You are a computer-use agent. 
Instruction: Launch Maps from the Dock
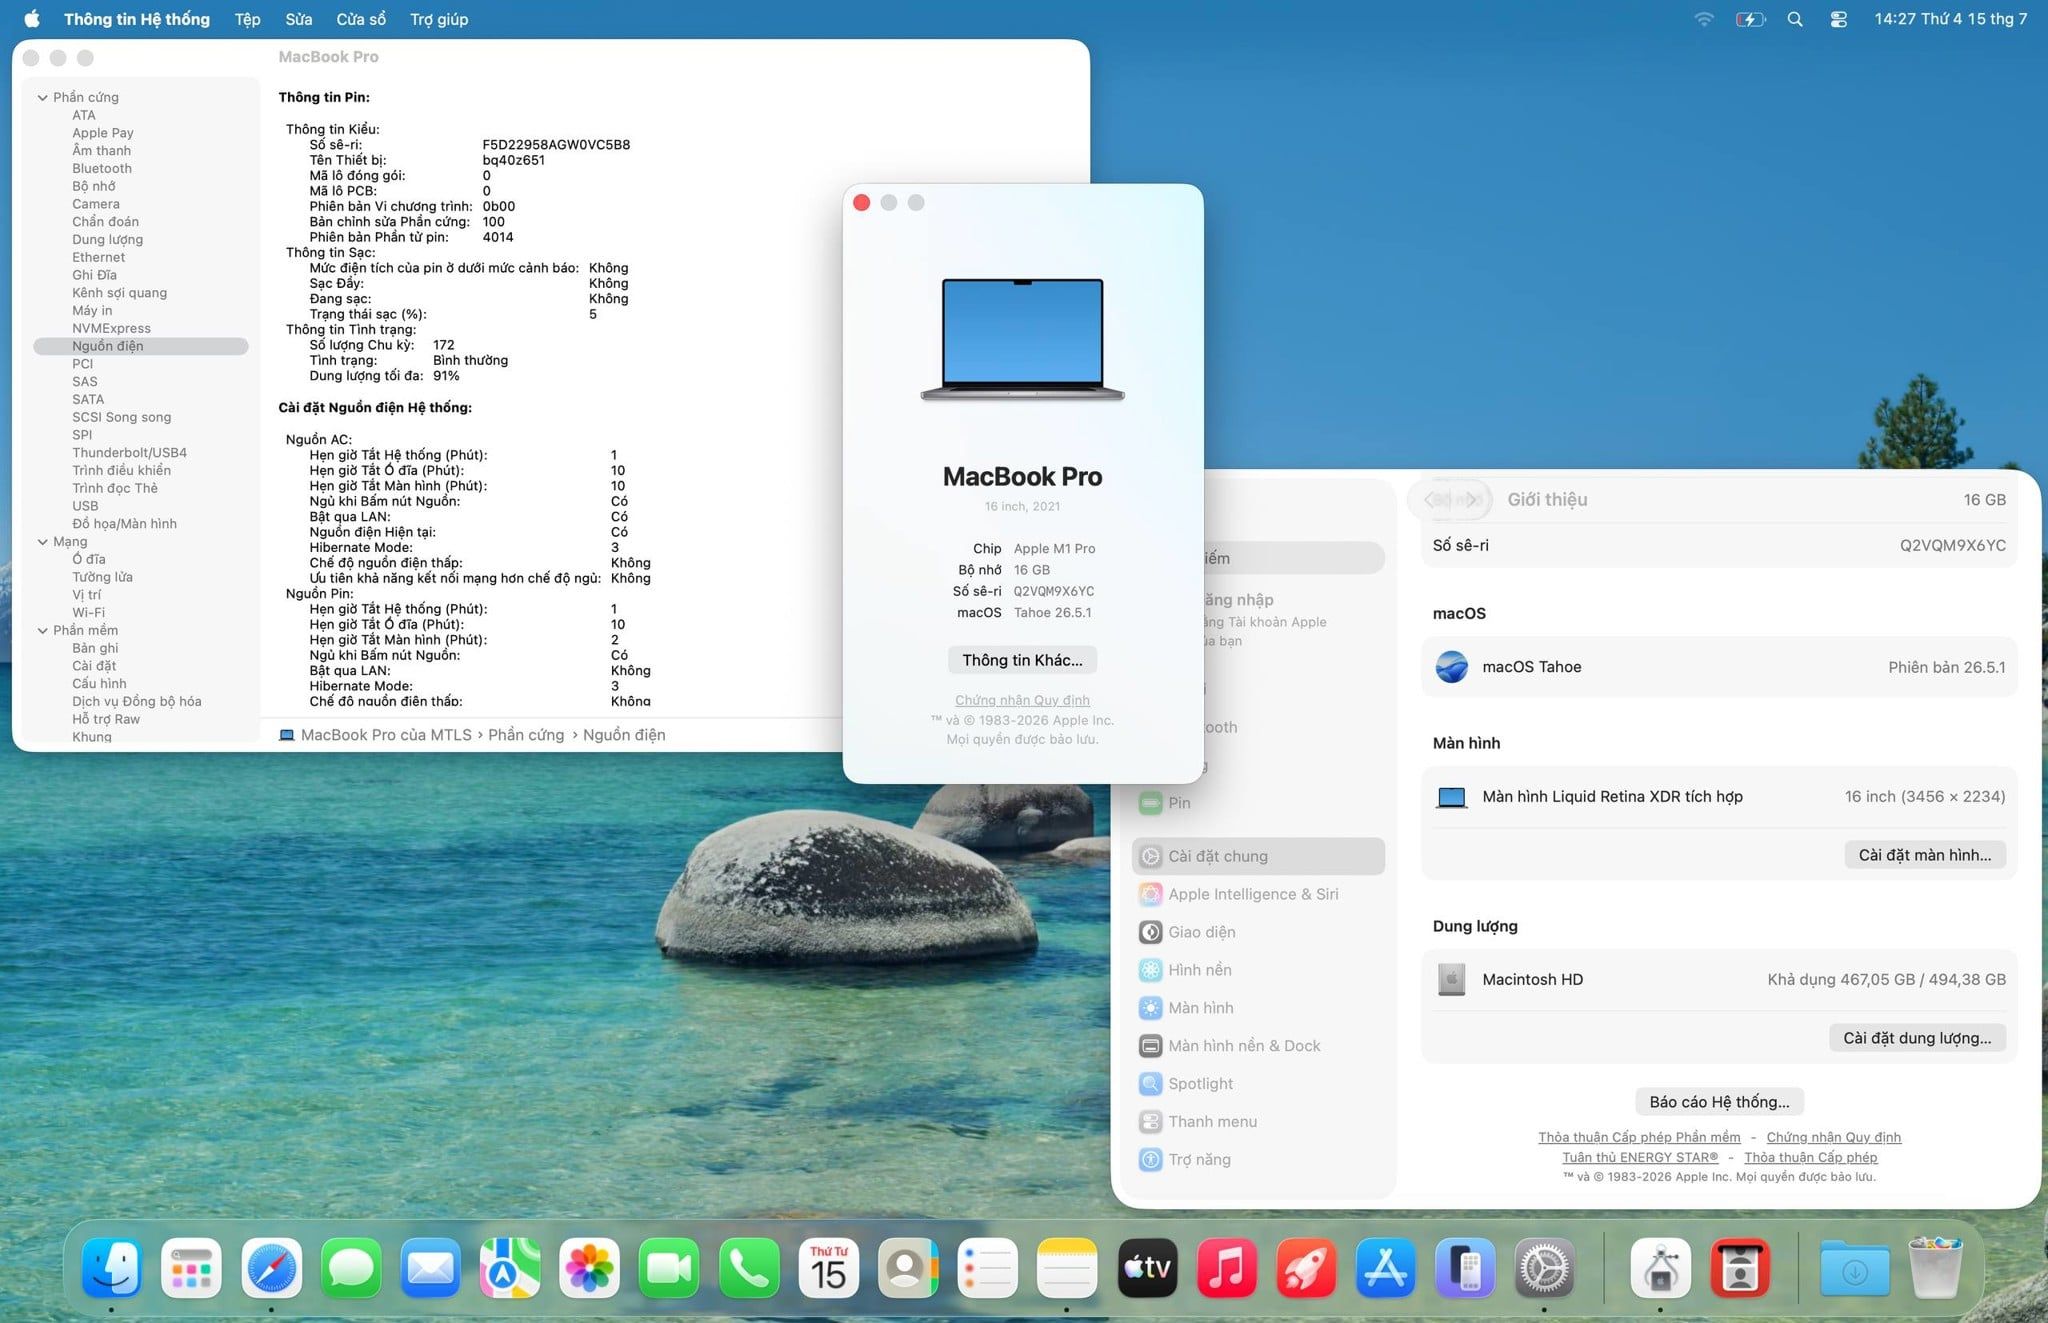510,1268
